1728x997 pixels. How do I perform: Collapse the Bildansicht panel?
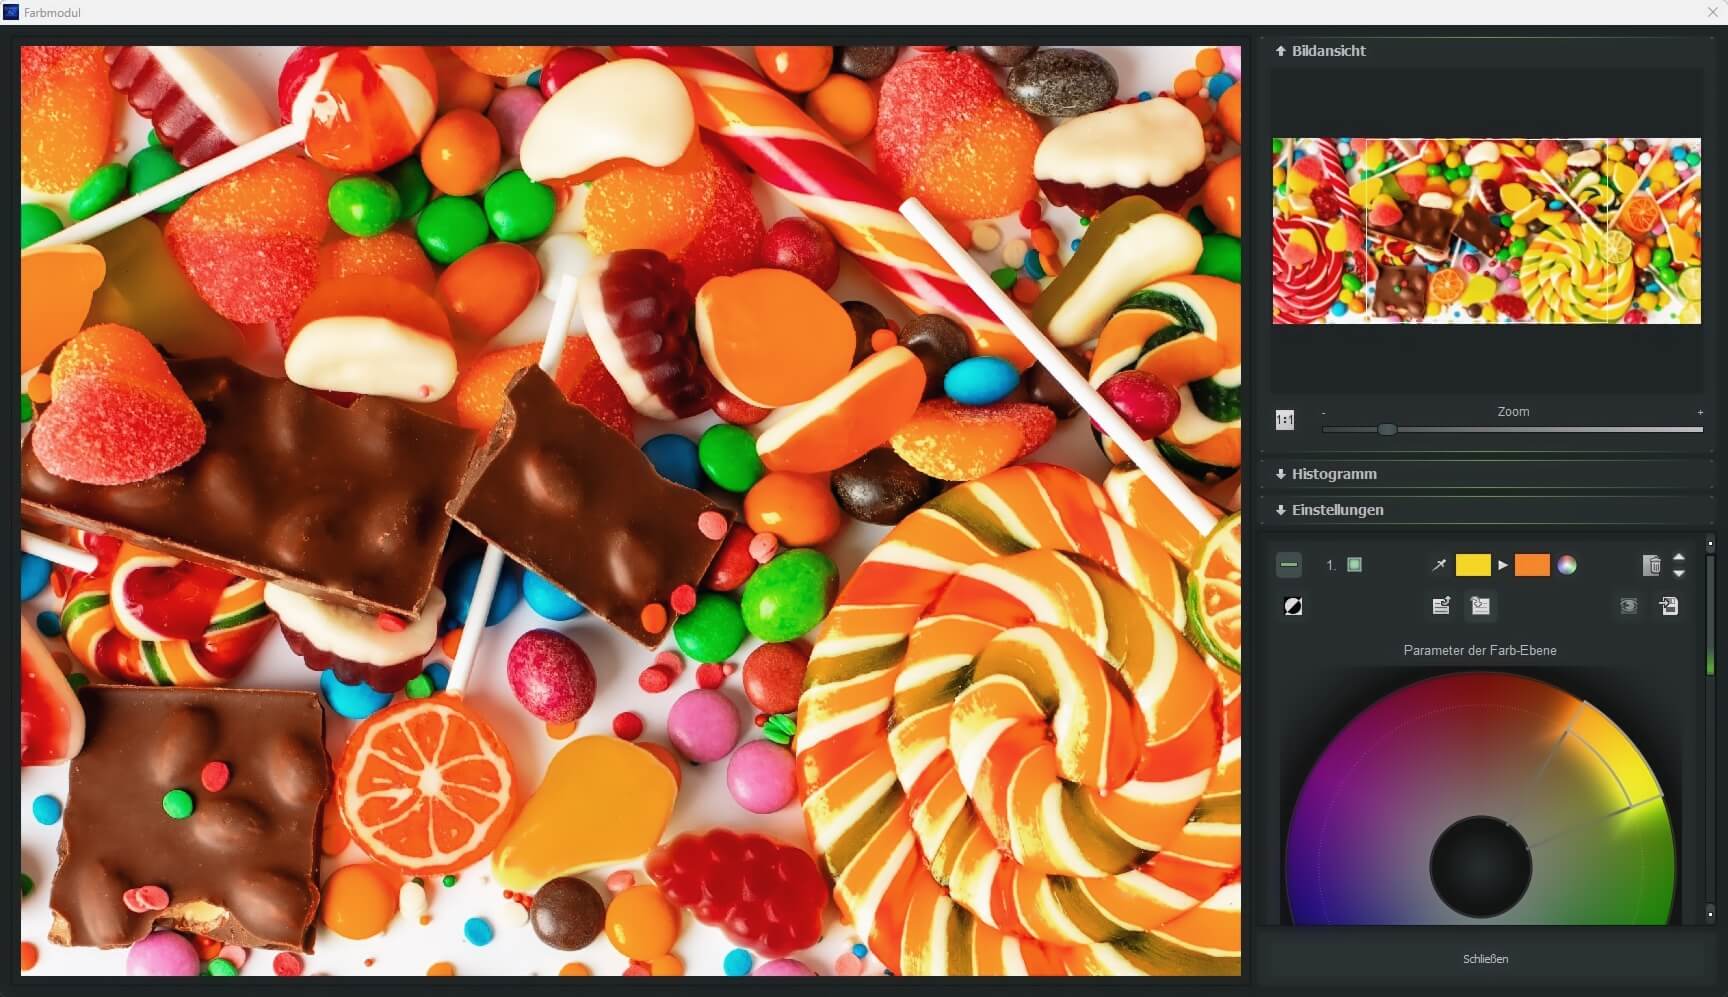click(1321, 51)
